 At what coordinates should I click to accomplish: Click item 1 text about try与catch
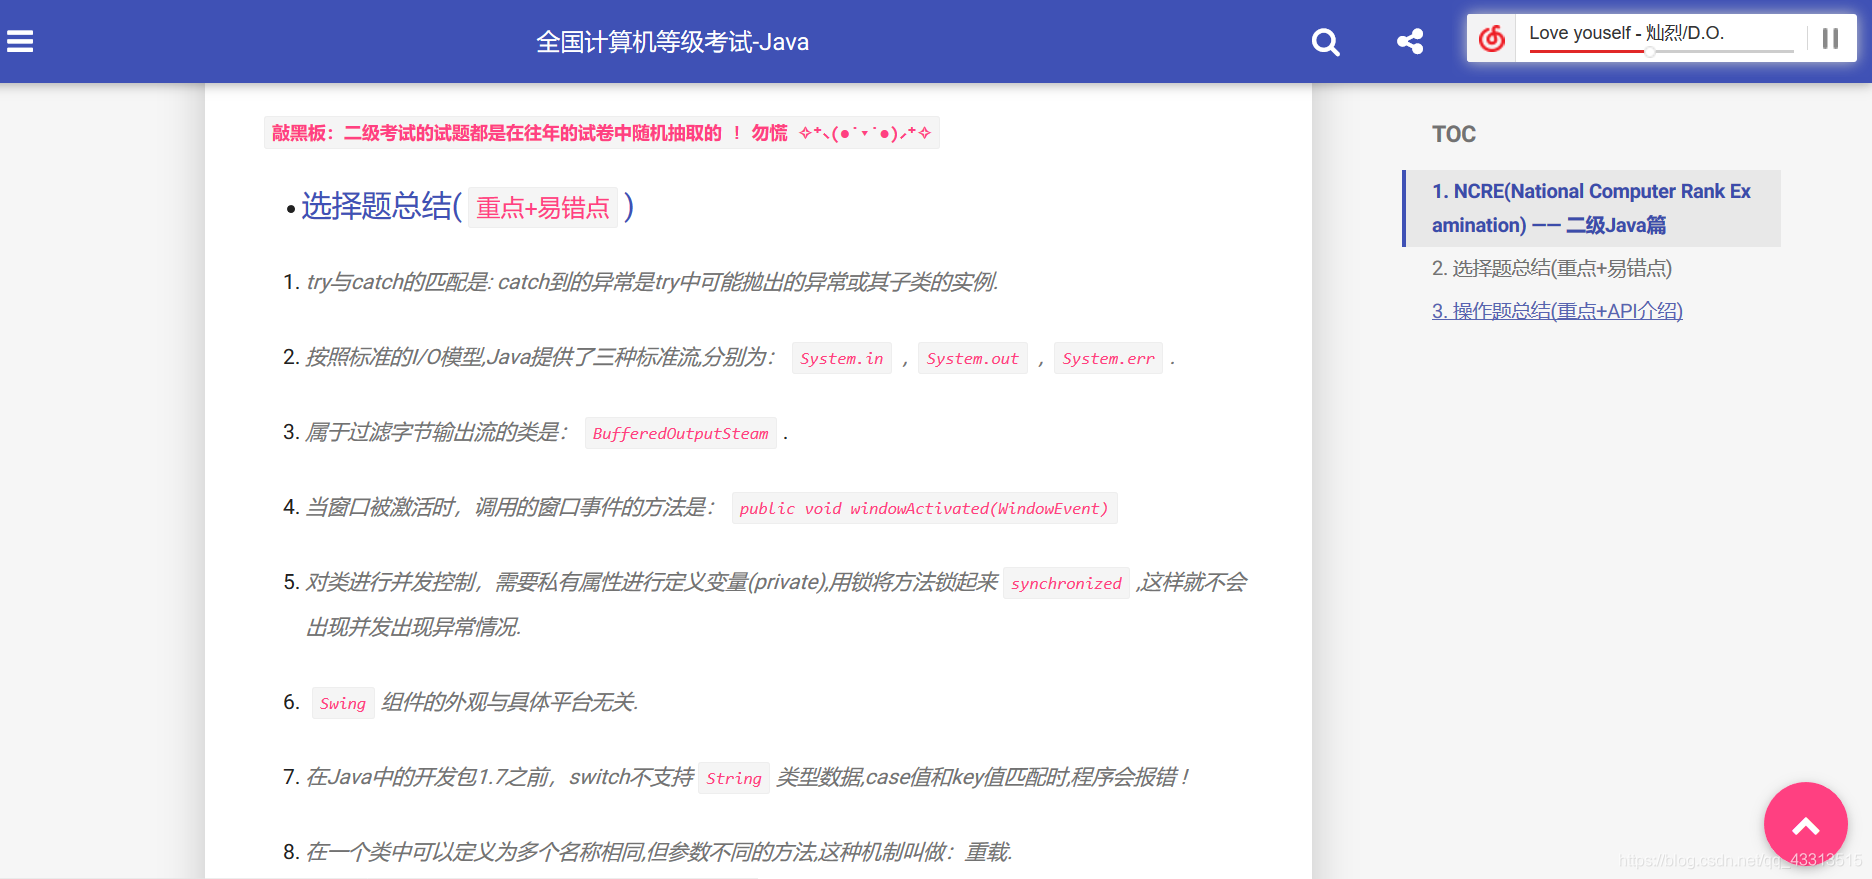652,282
